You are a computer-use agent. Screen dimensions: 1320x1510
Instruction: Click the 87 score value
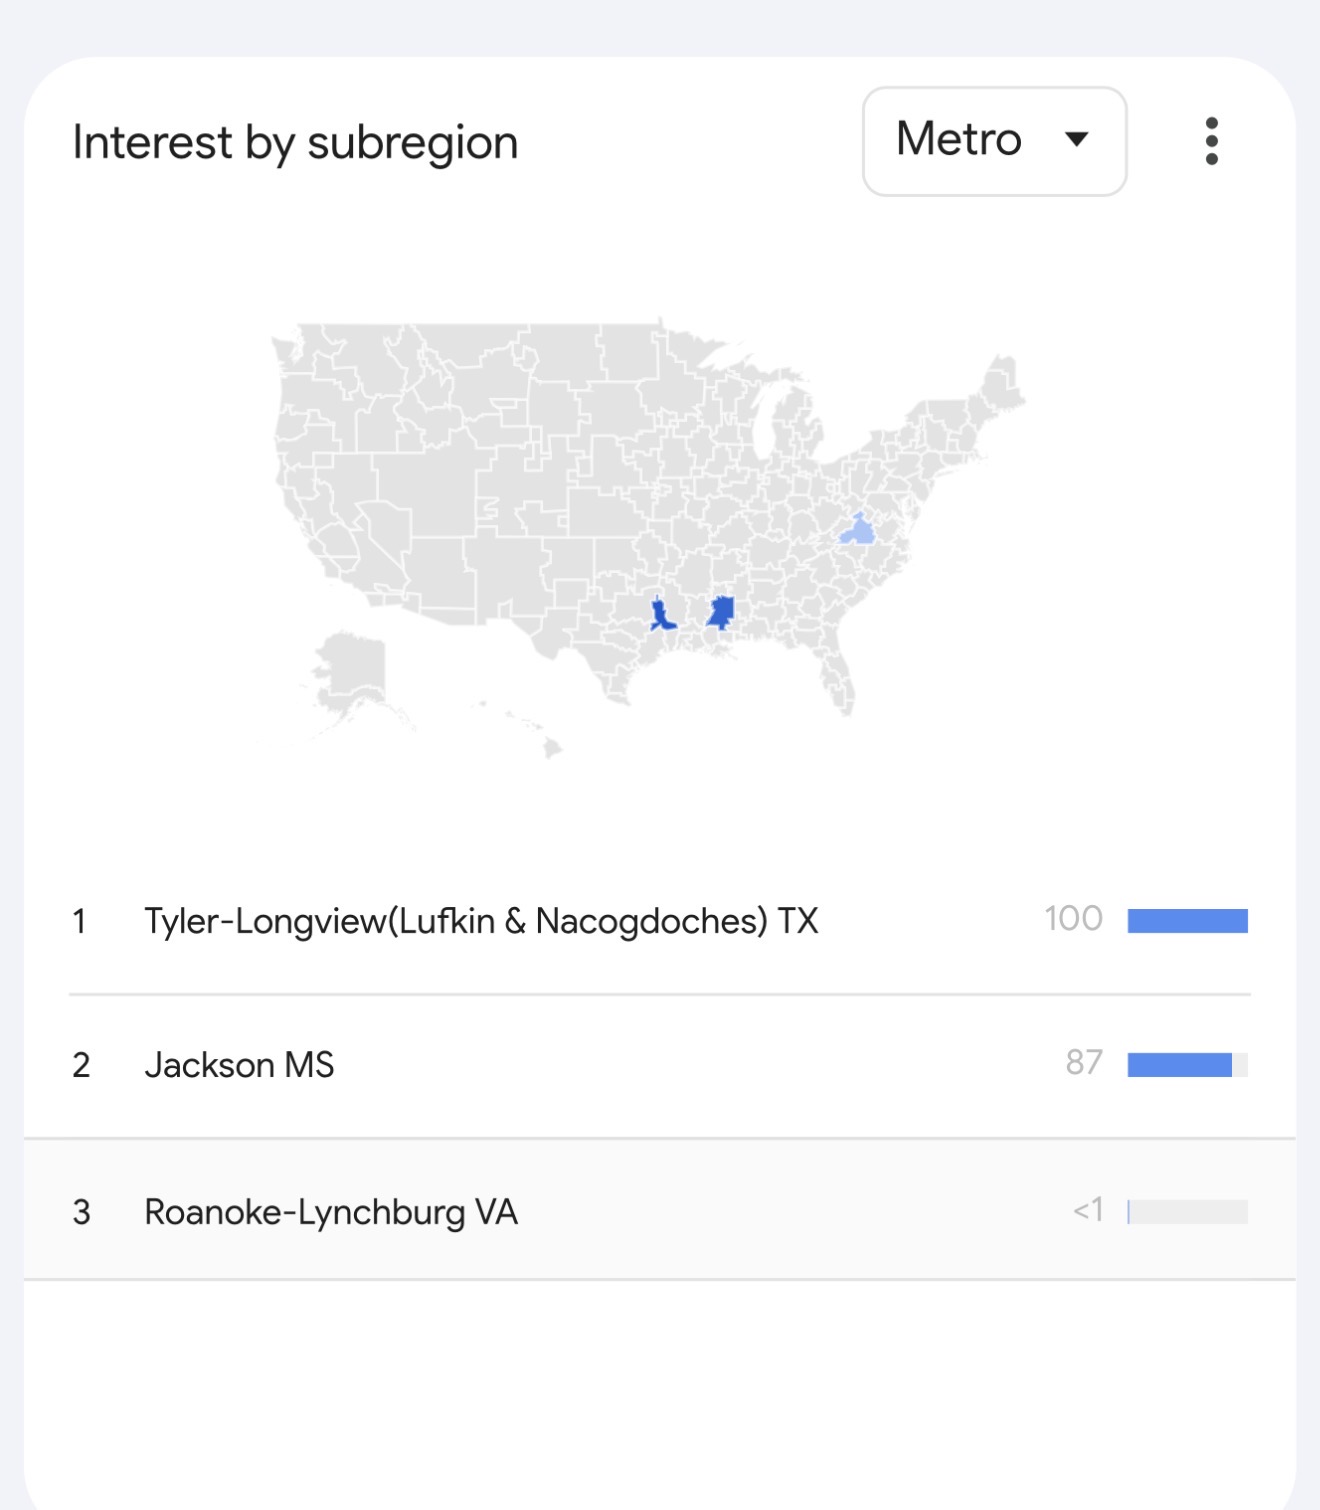(1084, 1062)
